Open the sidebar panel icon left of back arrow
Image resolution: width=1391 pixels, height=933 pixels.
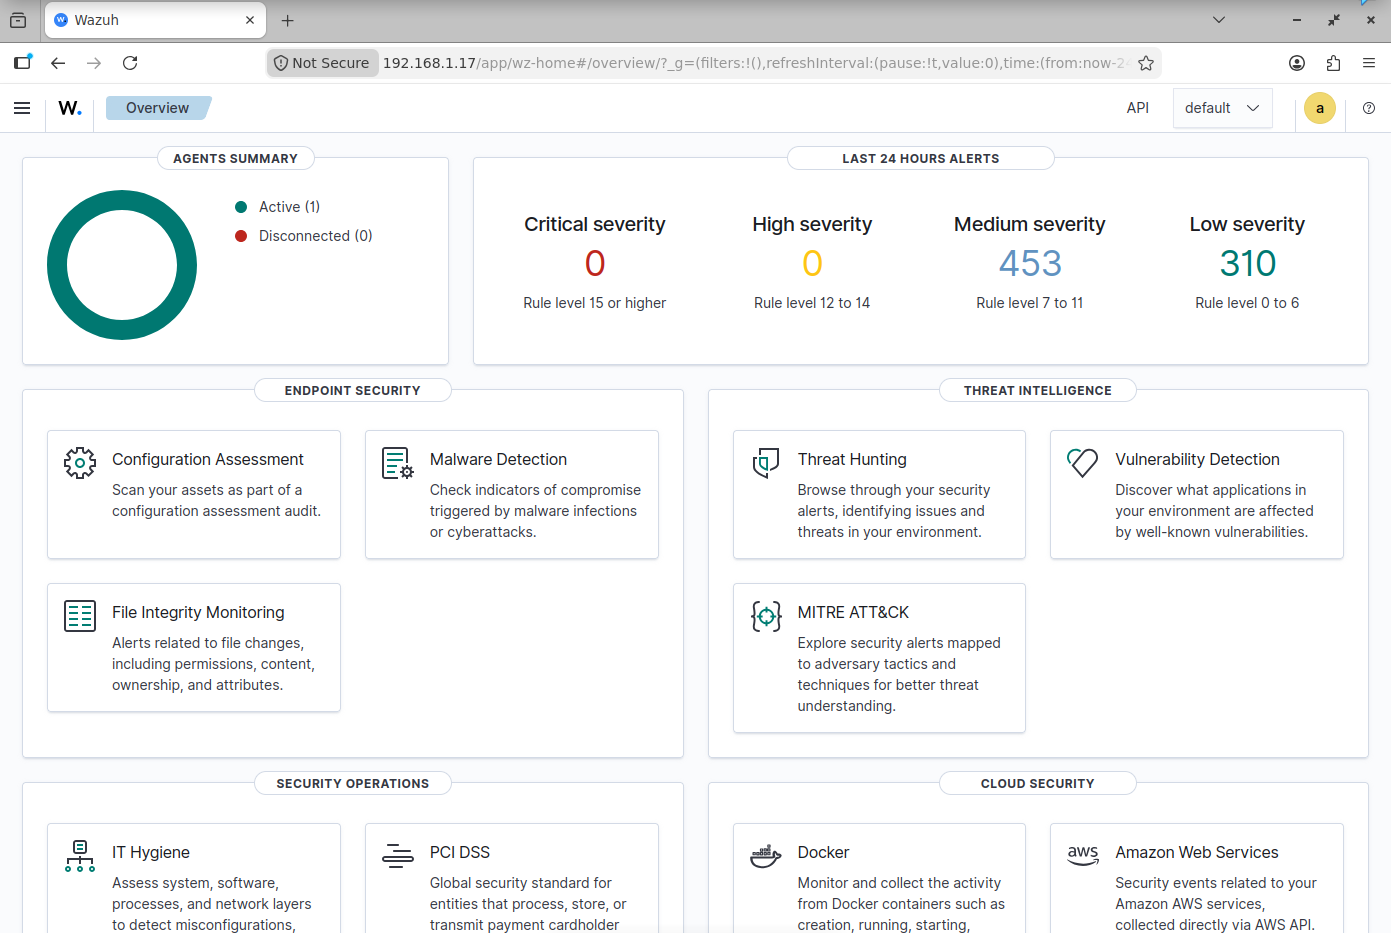tap(22, 62)
